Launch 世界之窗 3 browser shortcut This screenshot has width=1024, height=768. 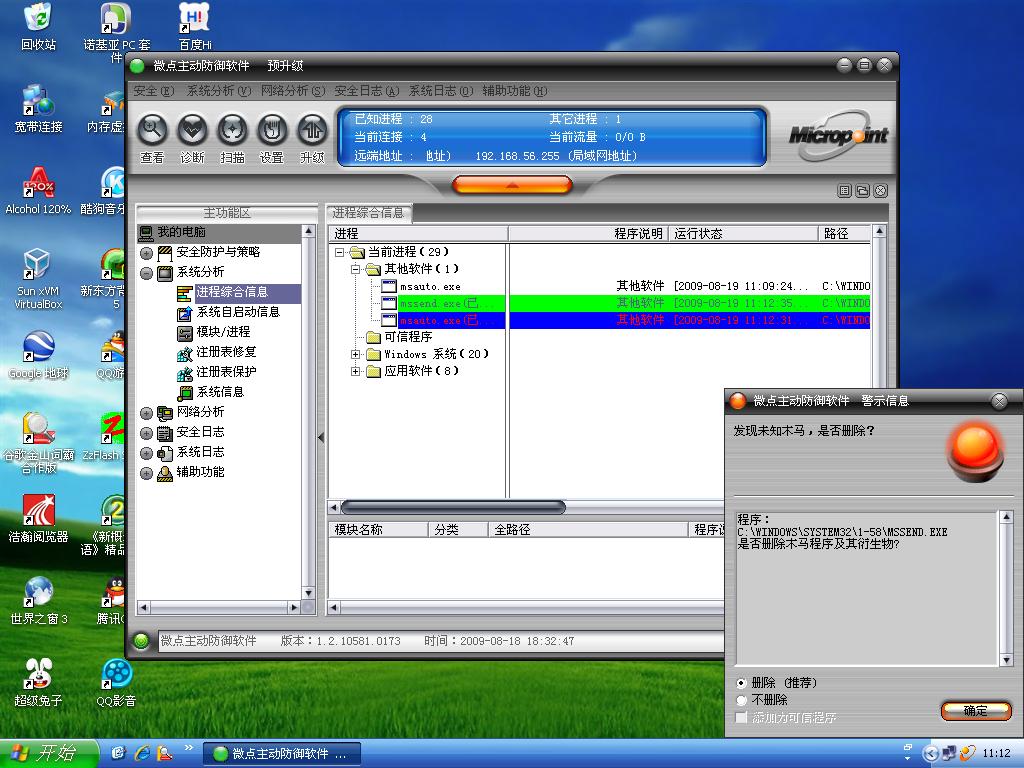[x=39, y=601]
